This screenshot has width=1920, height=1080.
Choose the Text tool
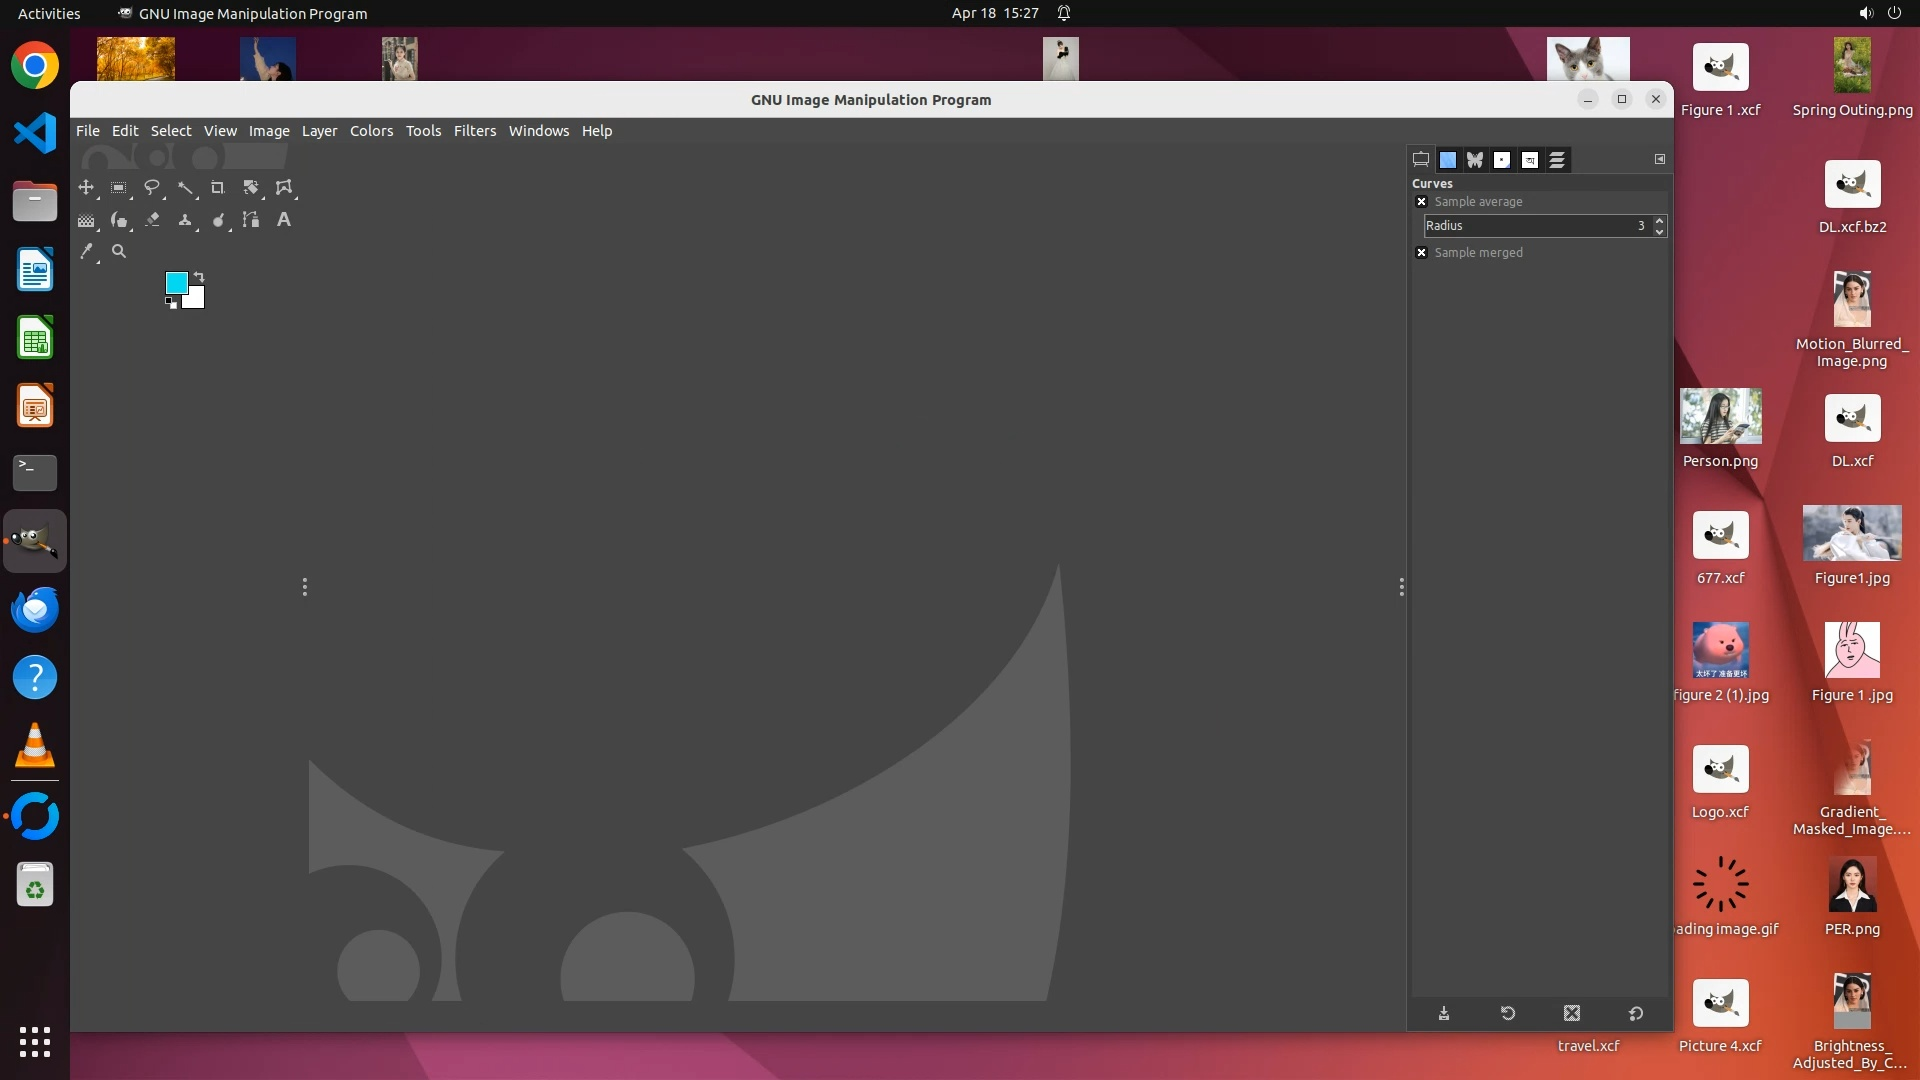tap(284, 220)
